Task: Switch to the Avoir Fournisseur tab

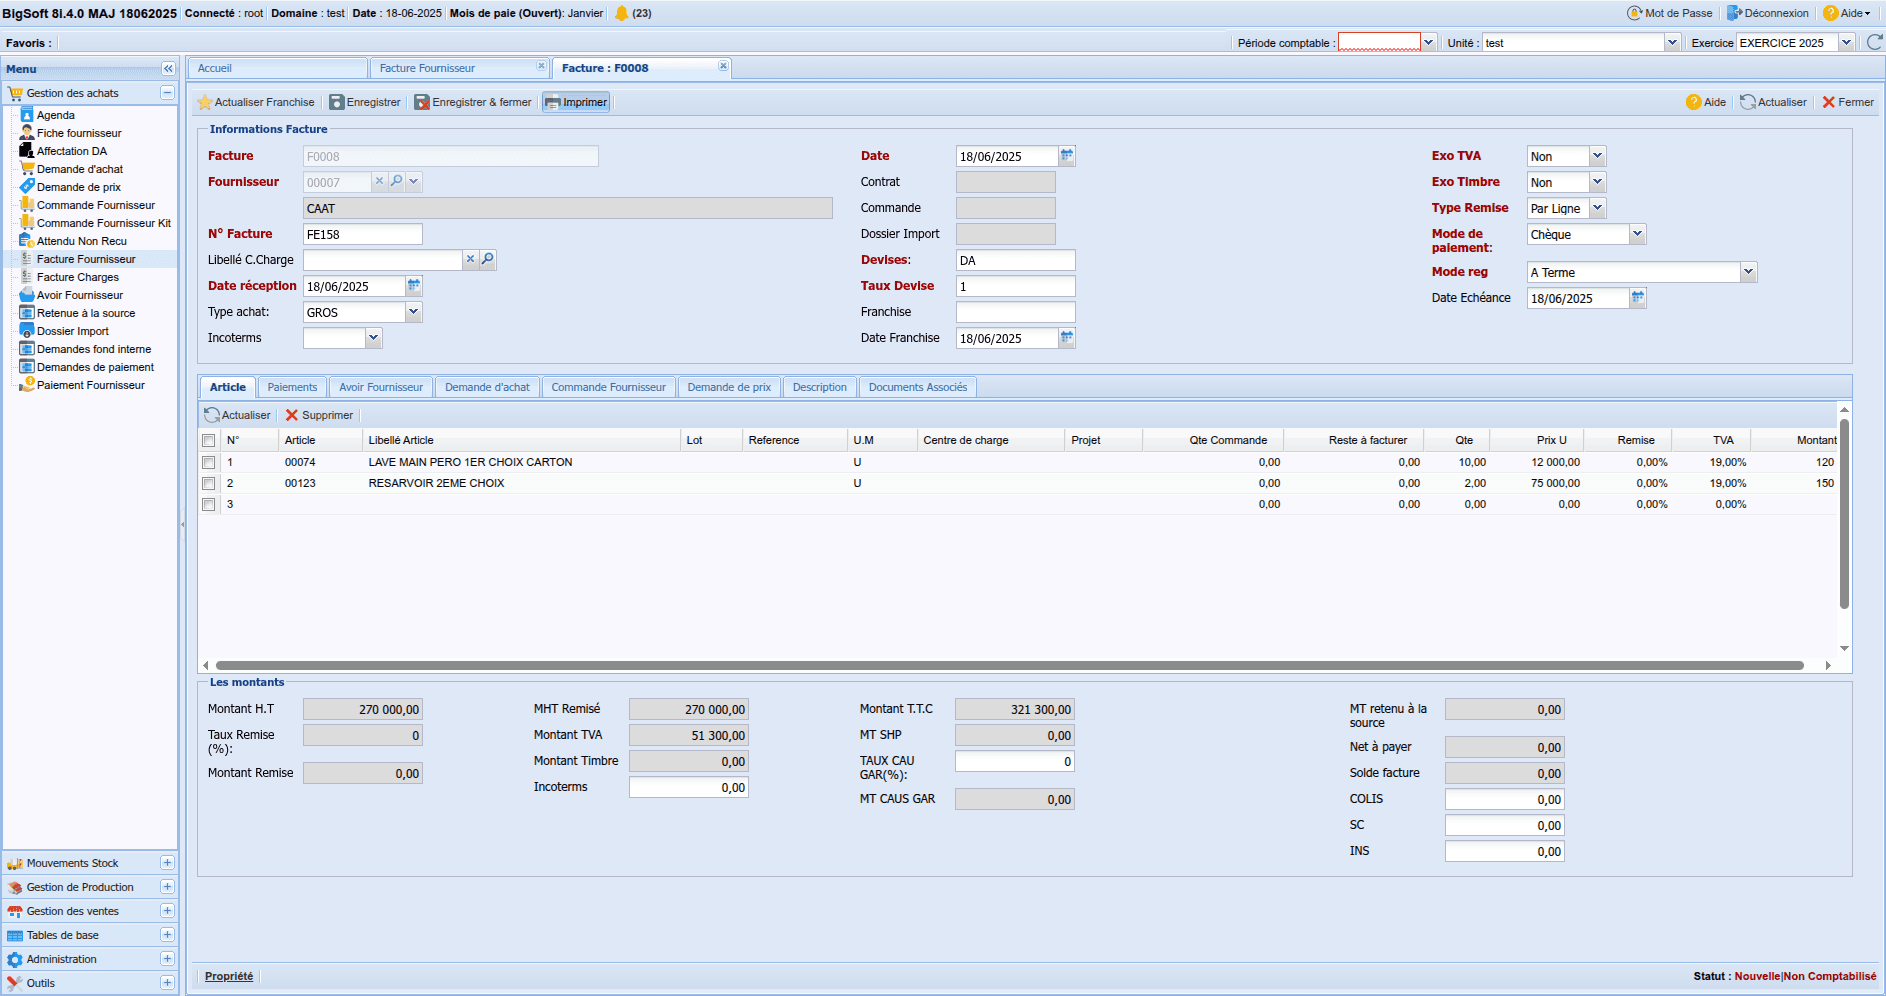Action: click(x=381, y=387)
